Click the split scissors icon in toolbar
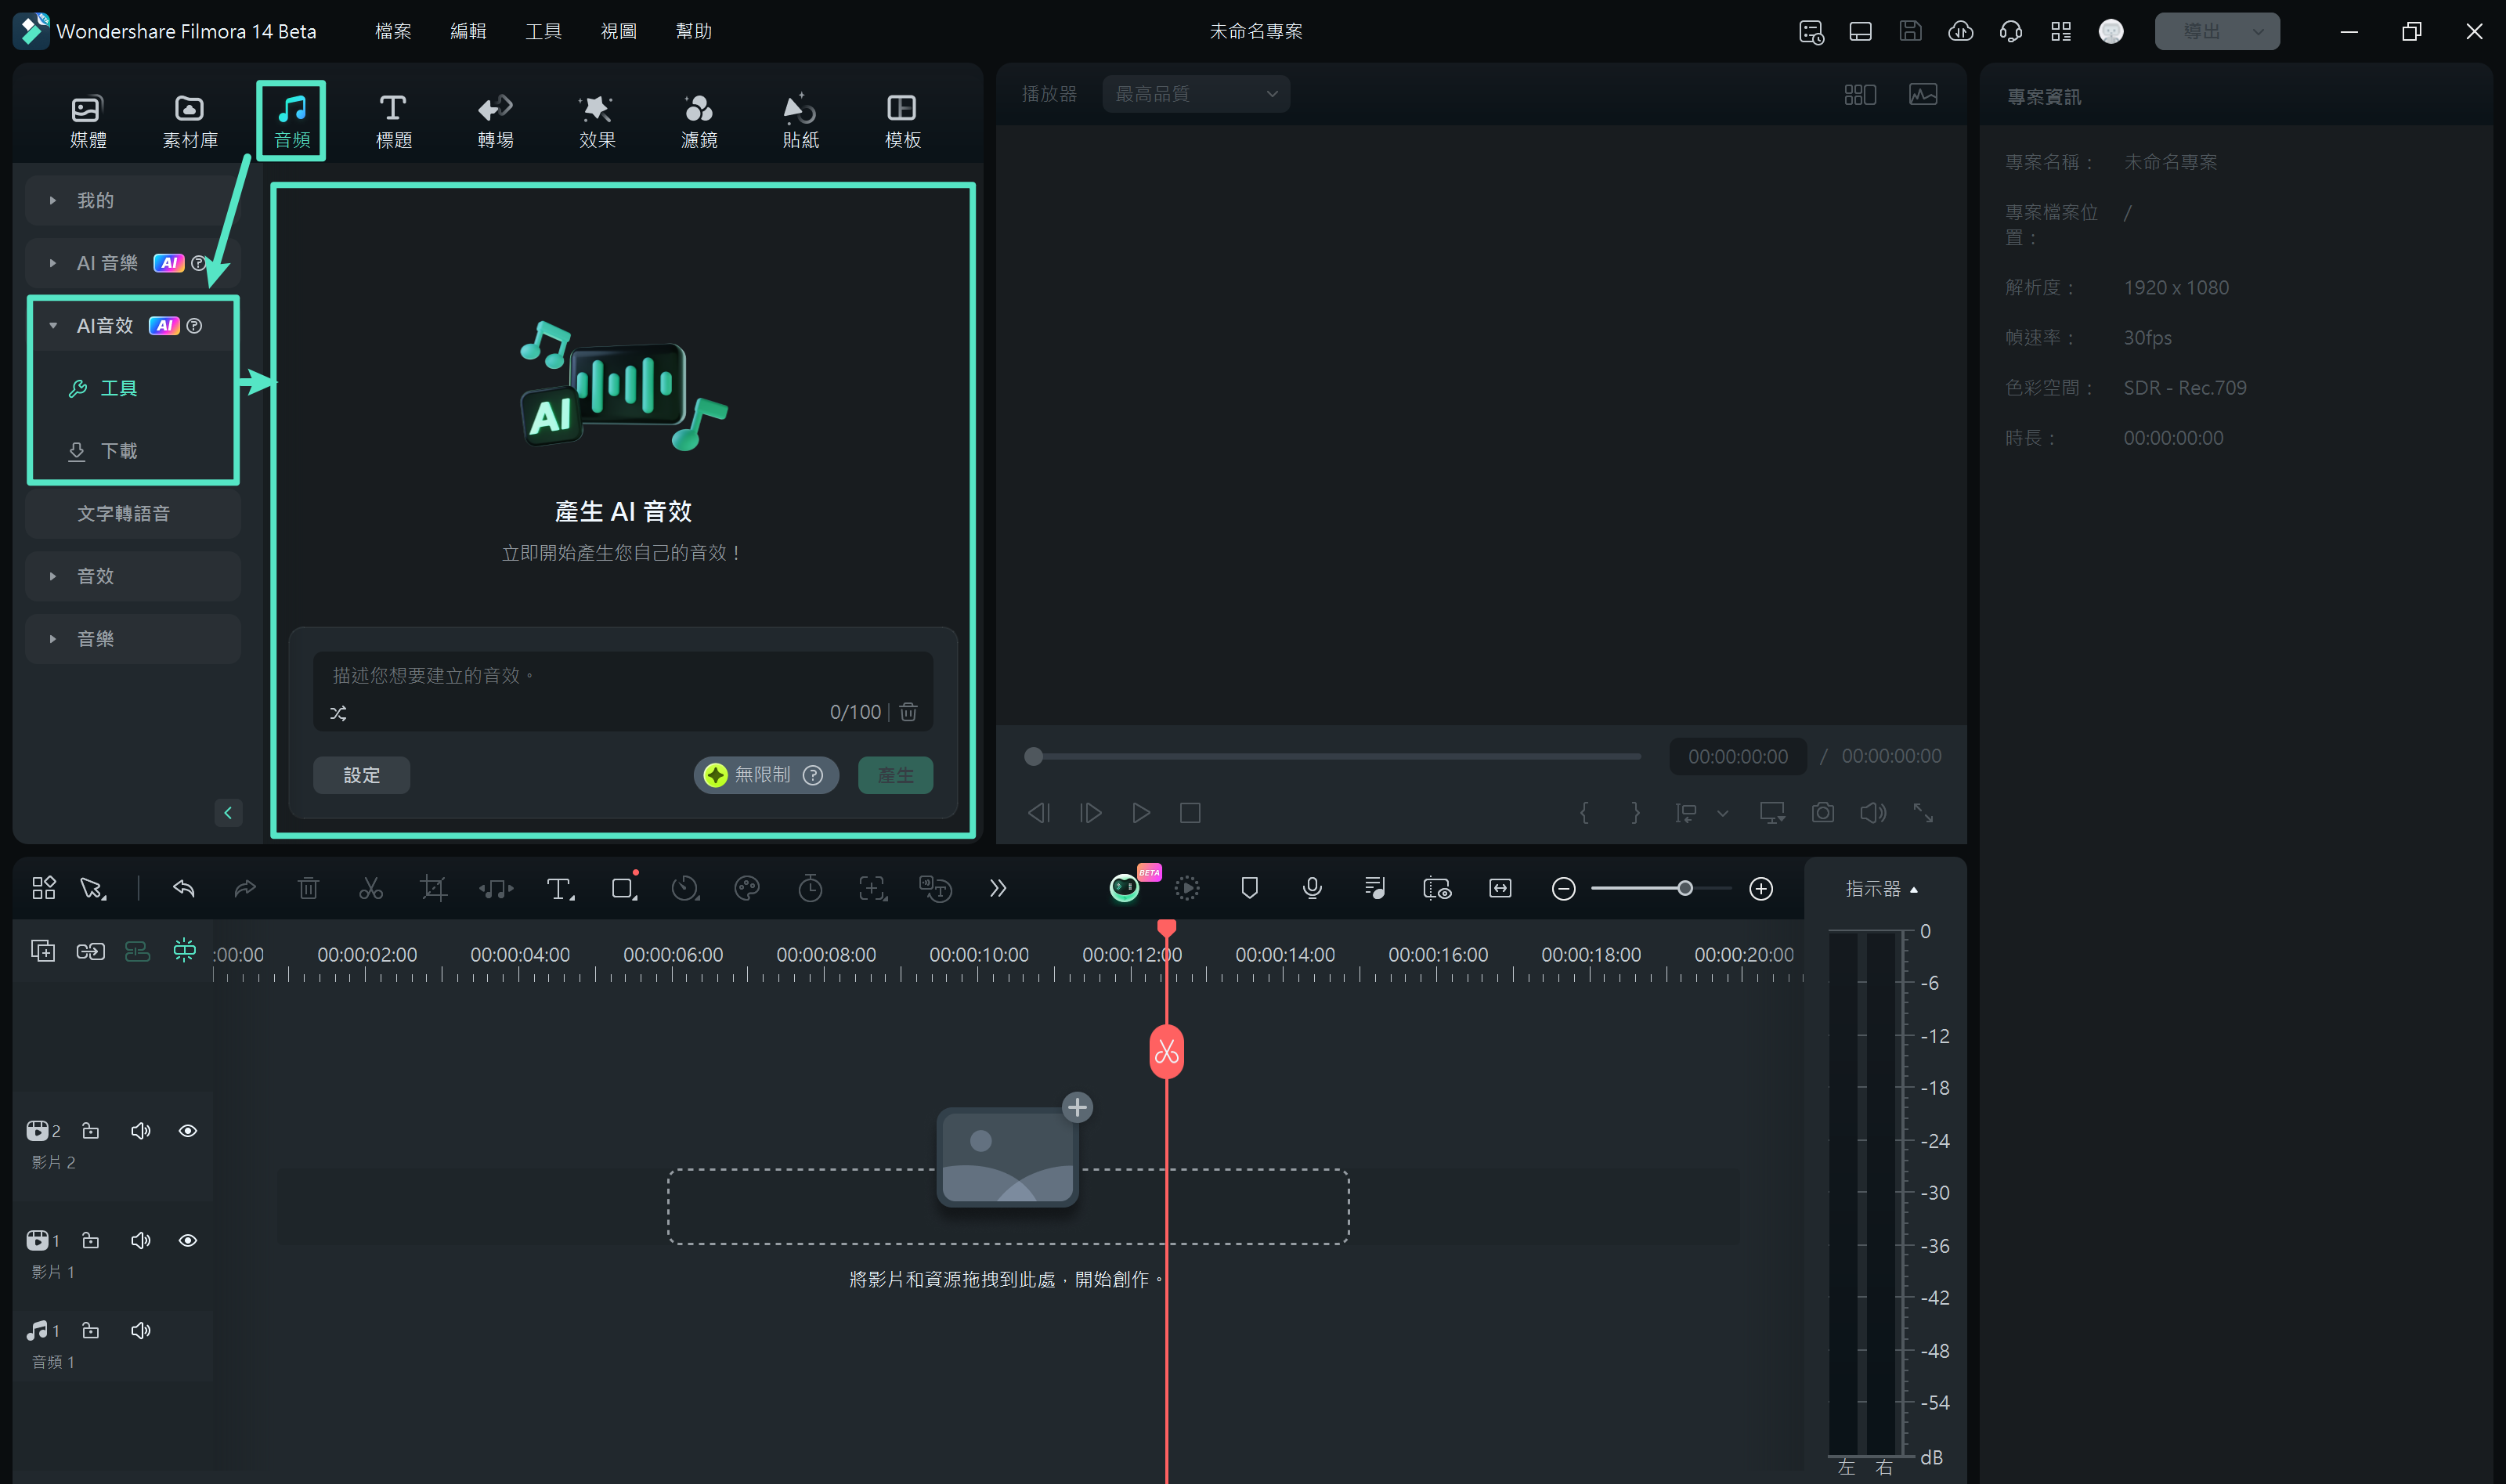The image size is (2506, 1484). coord(371,888)
